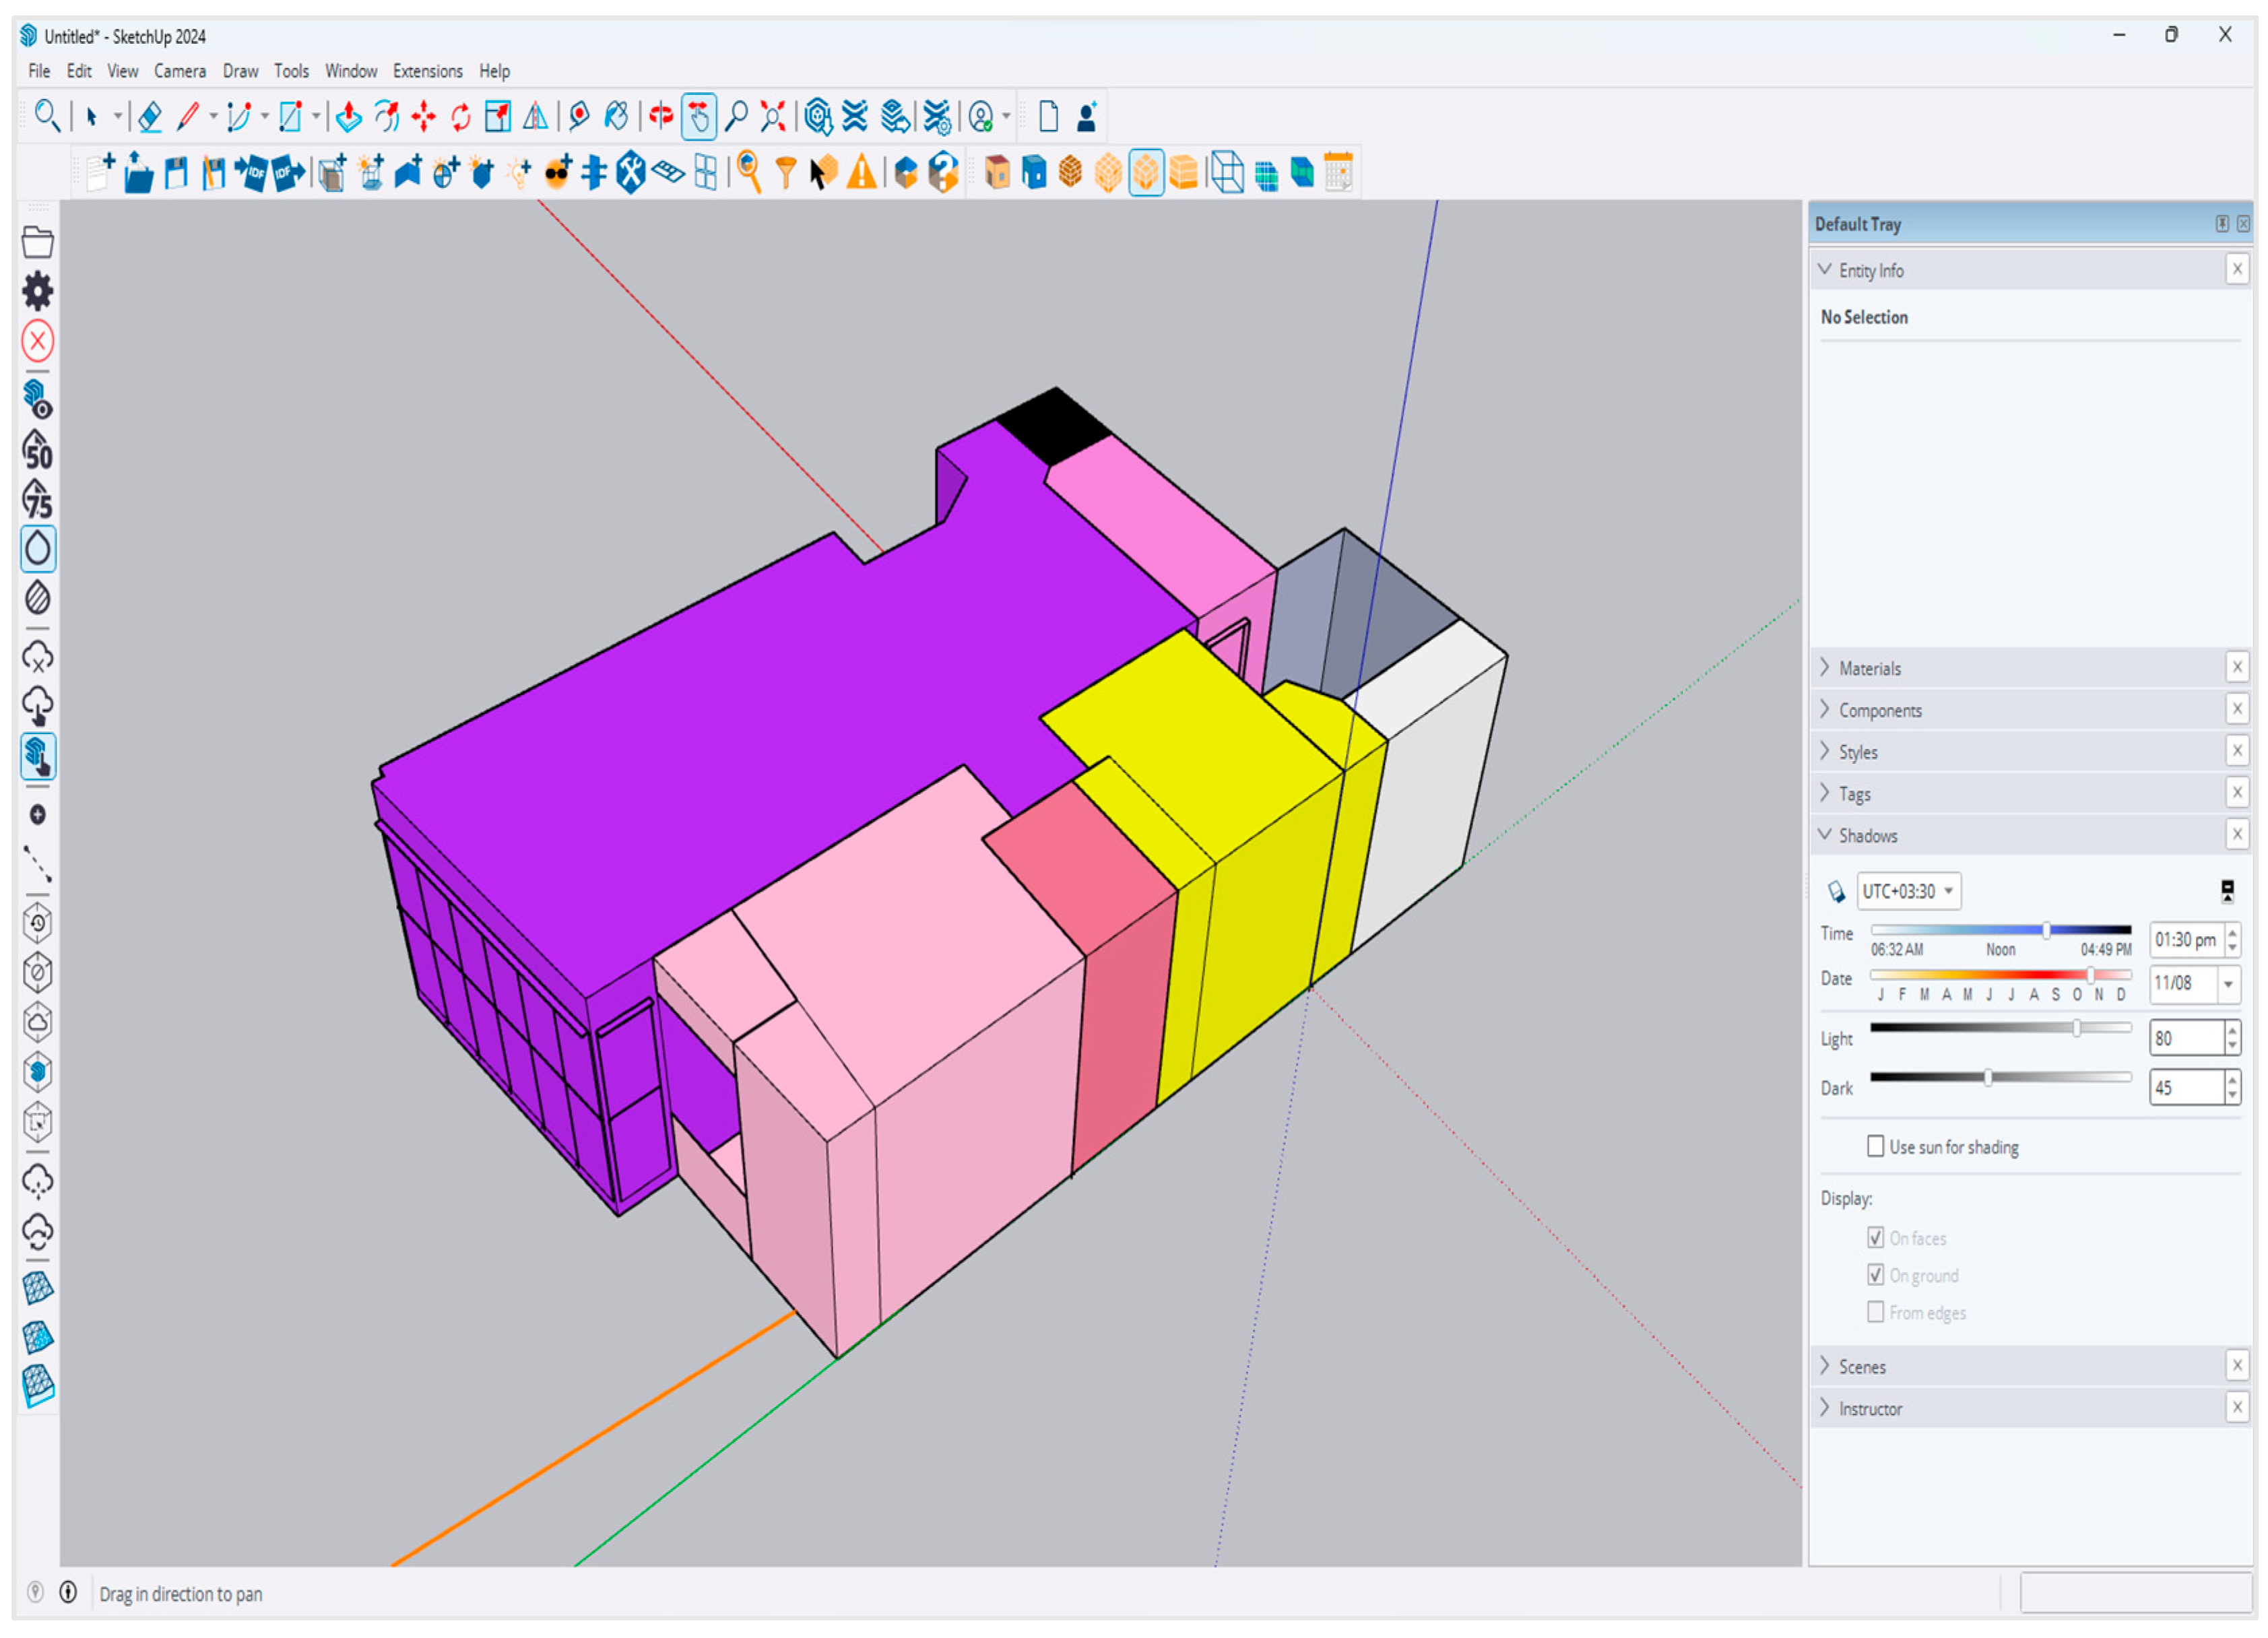
Task: Select the Eraser tool
Action: click(150, 117)
